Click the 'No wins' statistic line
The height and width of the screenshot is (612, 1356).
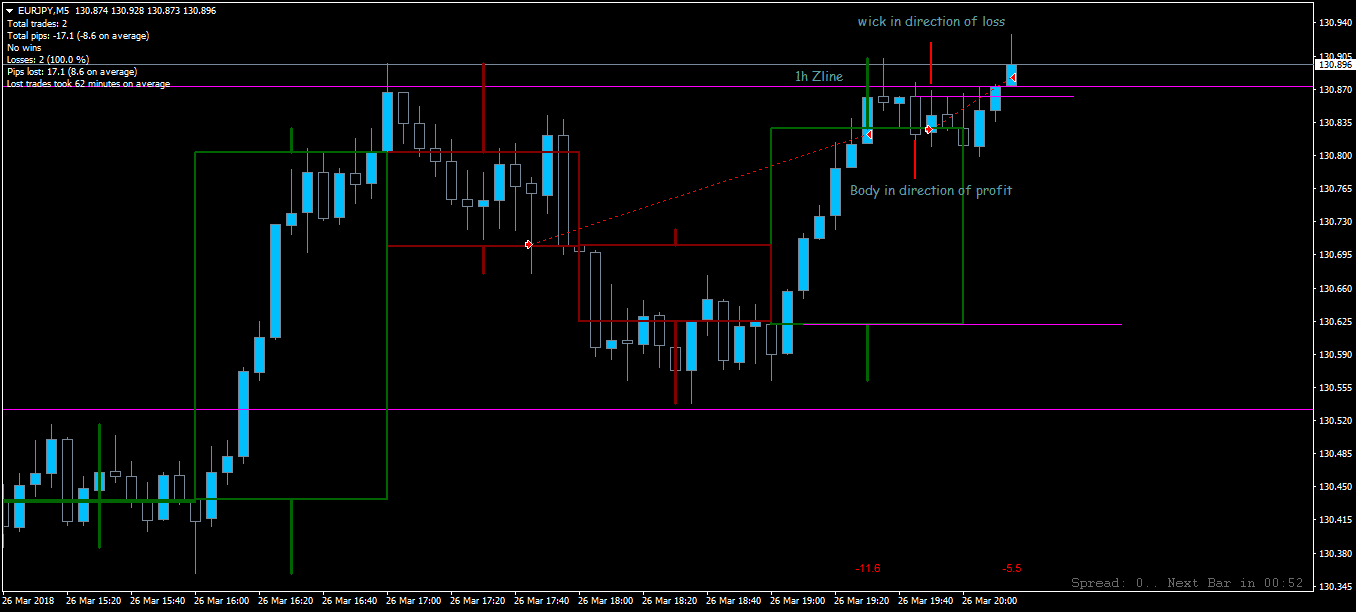coord(24,48)
